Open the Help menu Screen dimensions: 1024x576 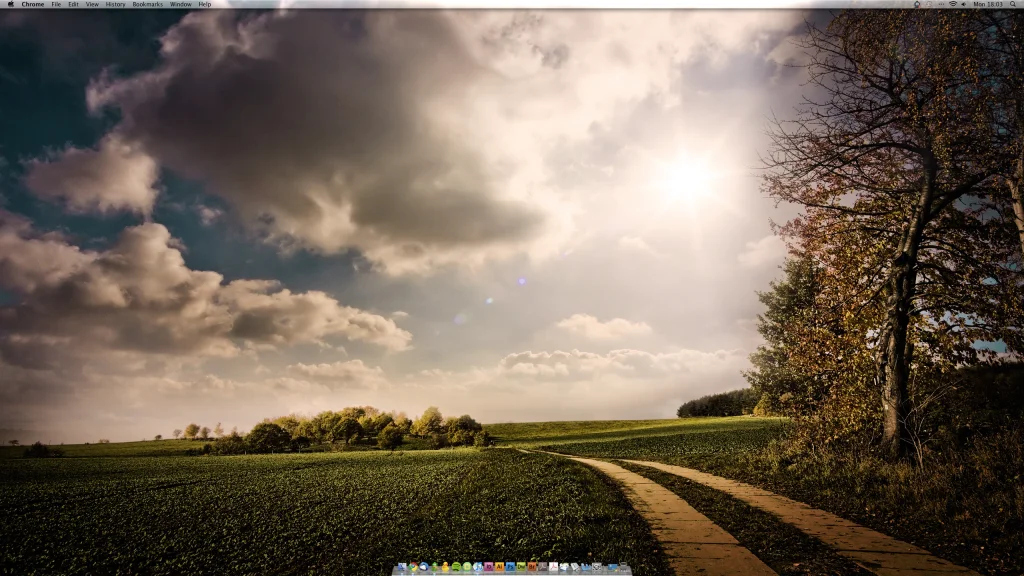pyautogui.click(x=204, y=4)
